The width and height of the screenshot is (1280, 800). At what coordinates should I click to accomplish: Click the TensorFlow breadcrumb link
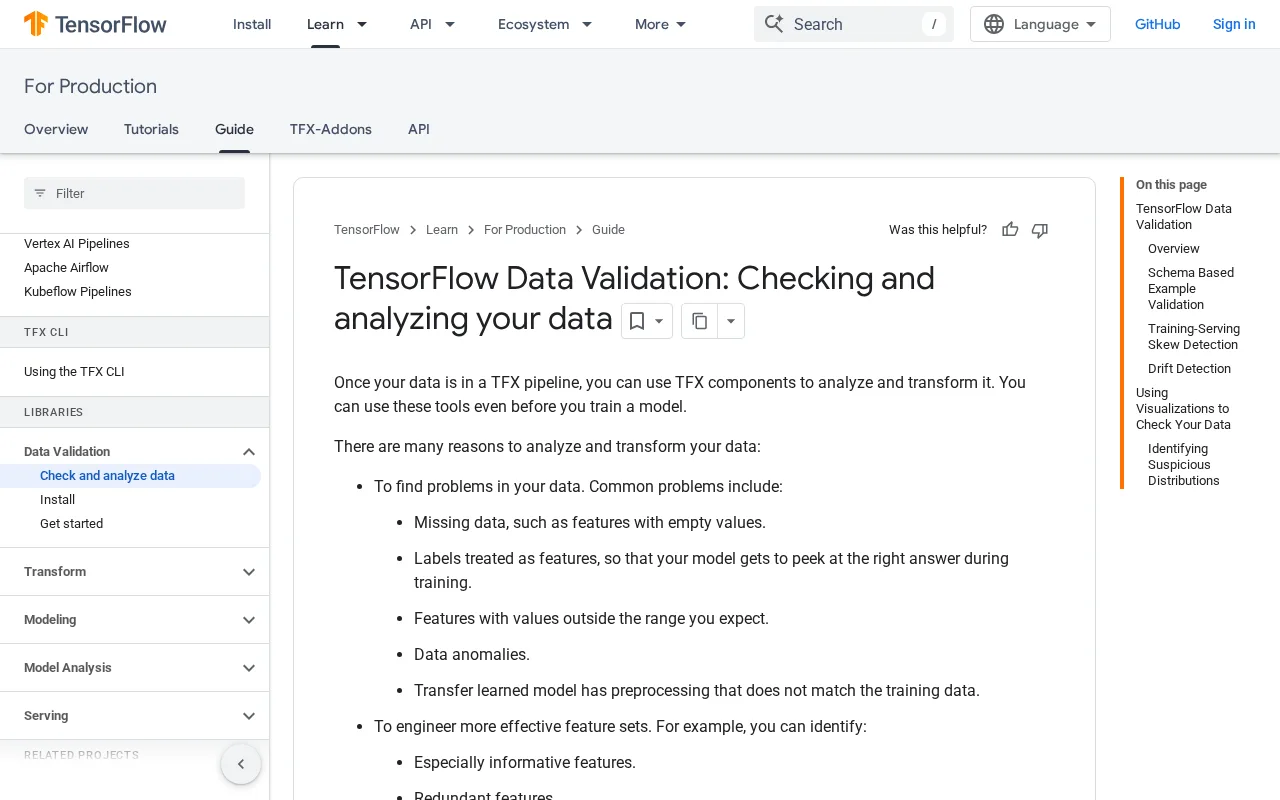[x=367, y=230]
